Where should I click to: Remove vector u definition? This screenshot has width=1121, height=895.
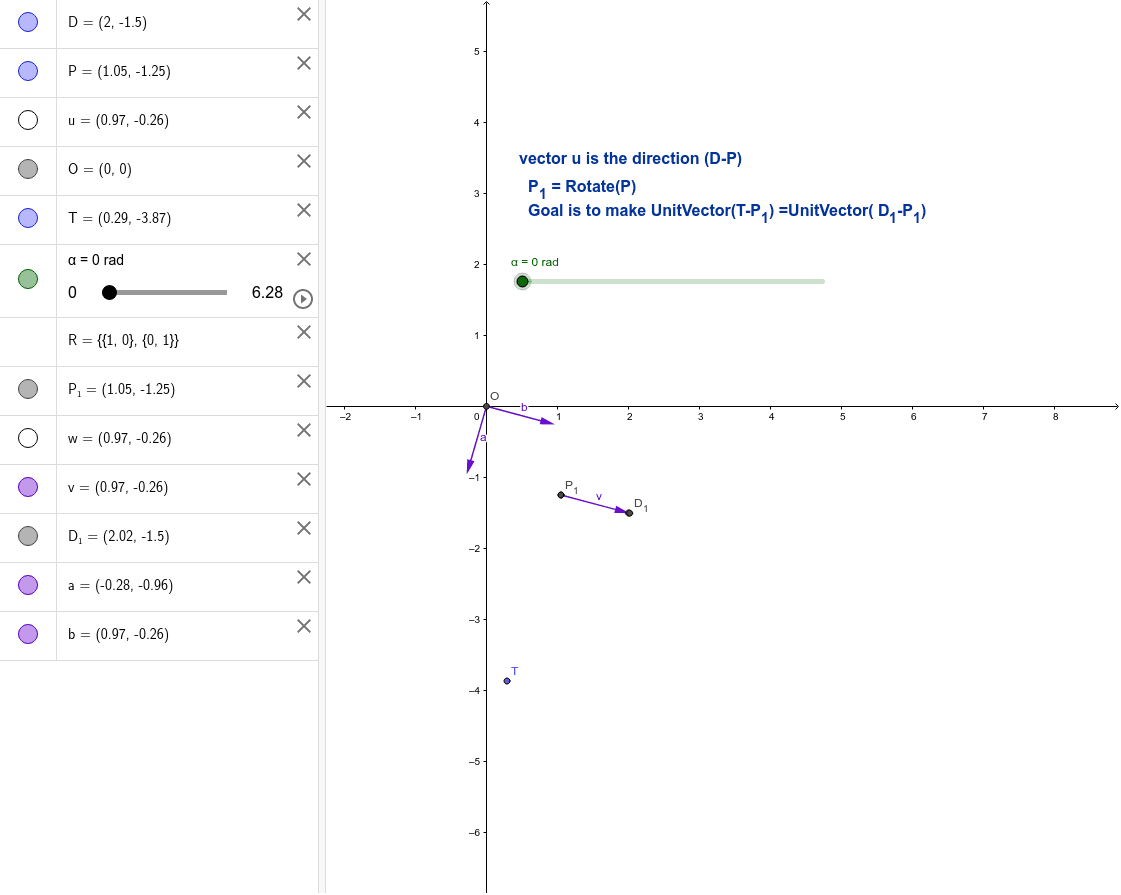[303, 112]
